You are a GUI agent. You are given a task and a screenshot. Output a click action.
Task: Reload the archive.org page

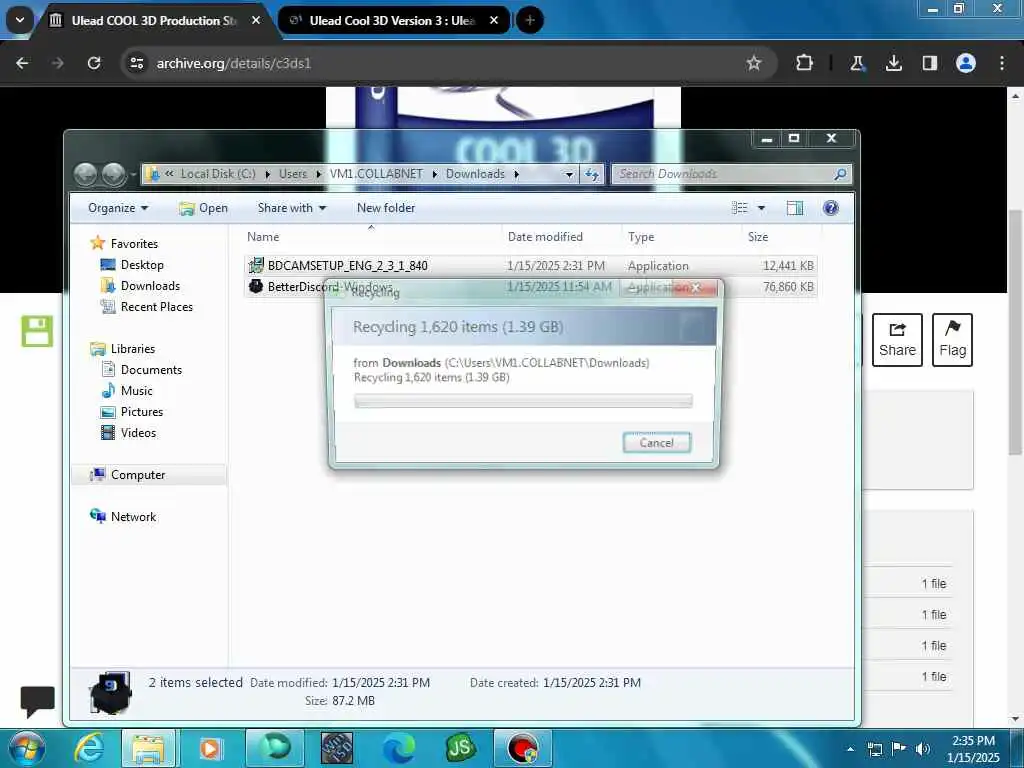click(94, 63)
